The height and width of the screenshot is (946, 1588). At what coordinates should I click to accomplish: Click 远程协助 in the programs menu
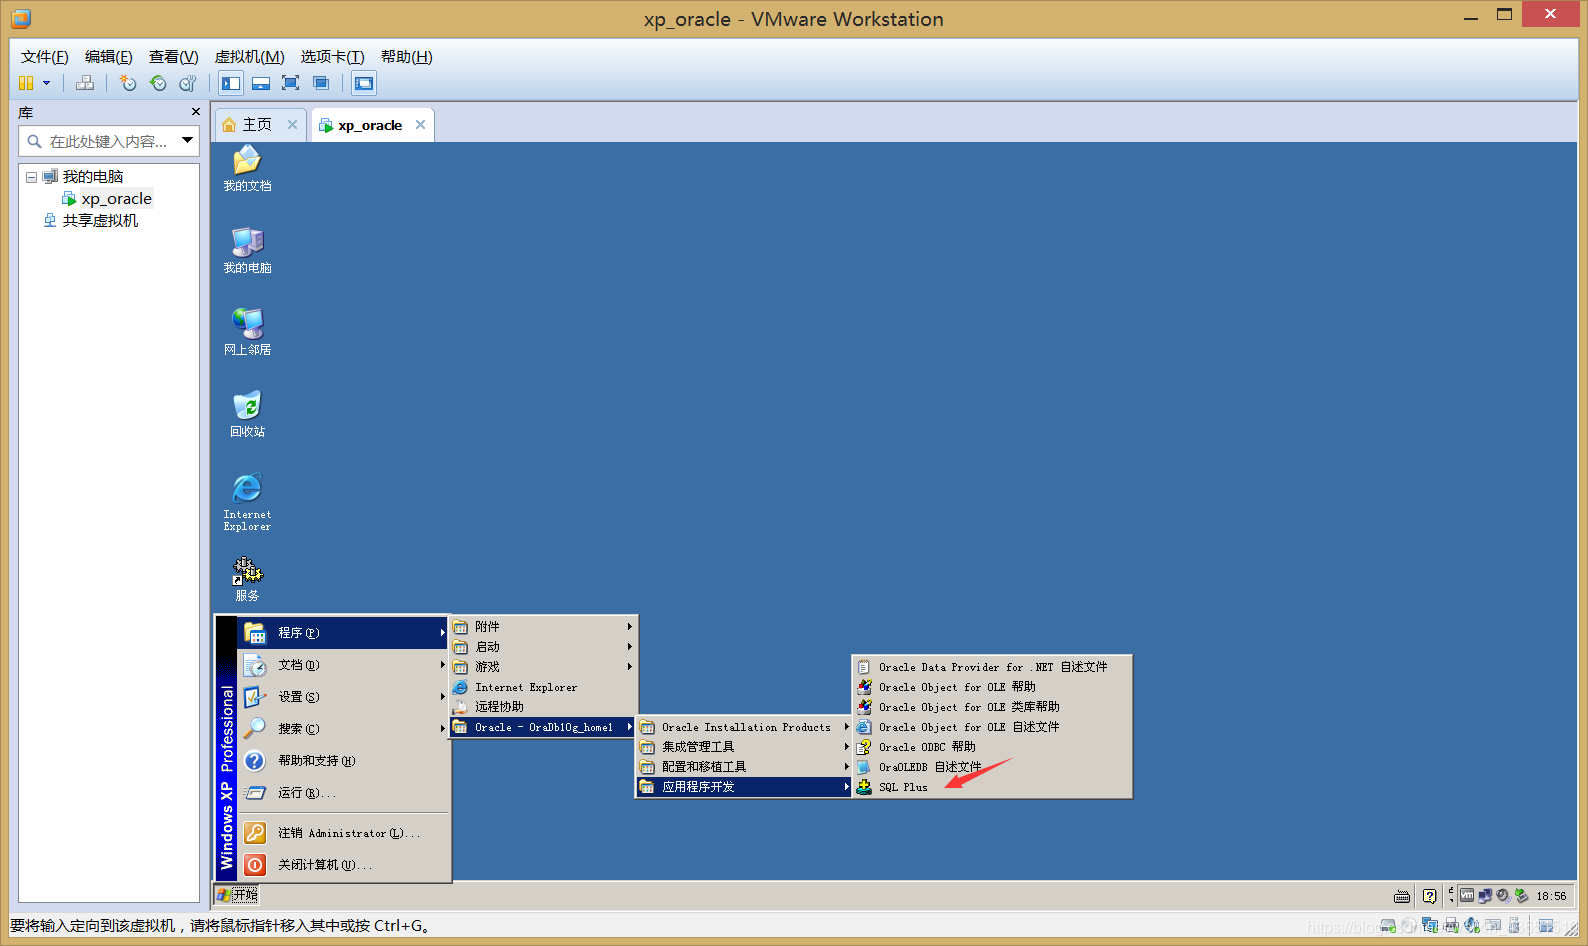pos(543,707)
